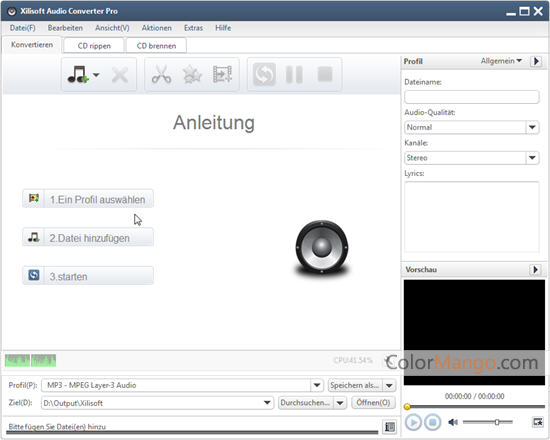Image resolution: width=550 pixels, height=440 pixels.
Task: Click 2.Datei hinzufügen button
Action: point(88,238)
